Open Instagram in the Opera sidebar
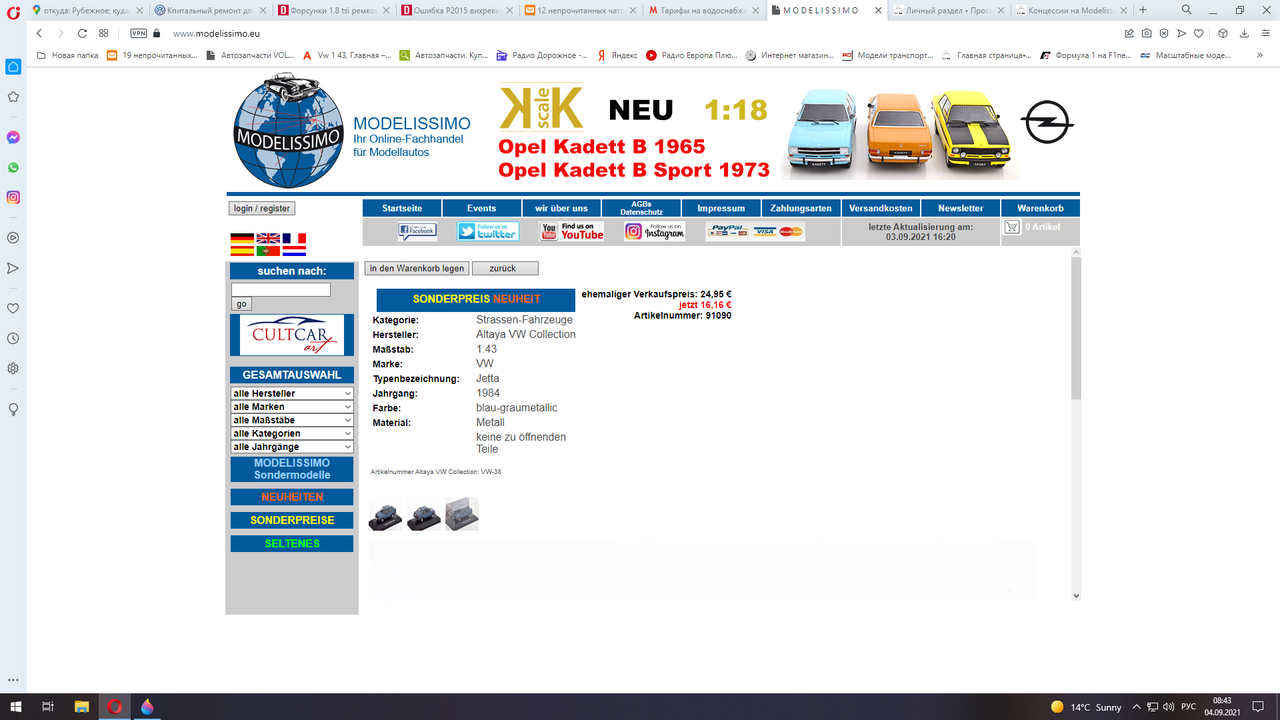This screenshot has width=1280, height=720. 13,197
